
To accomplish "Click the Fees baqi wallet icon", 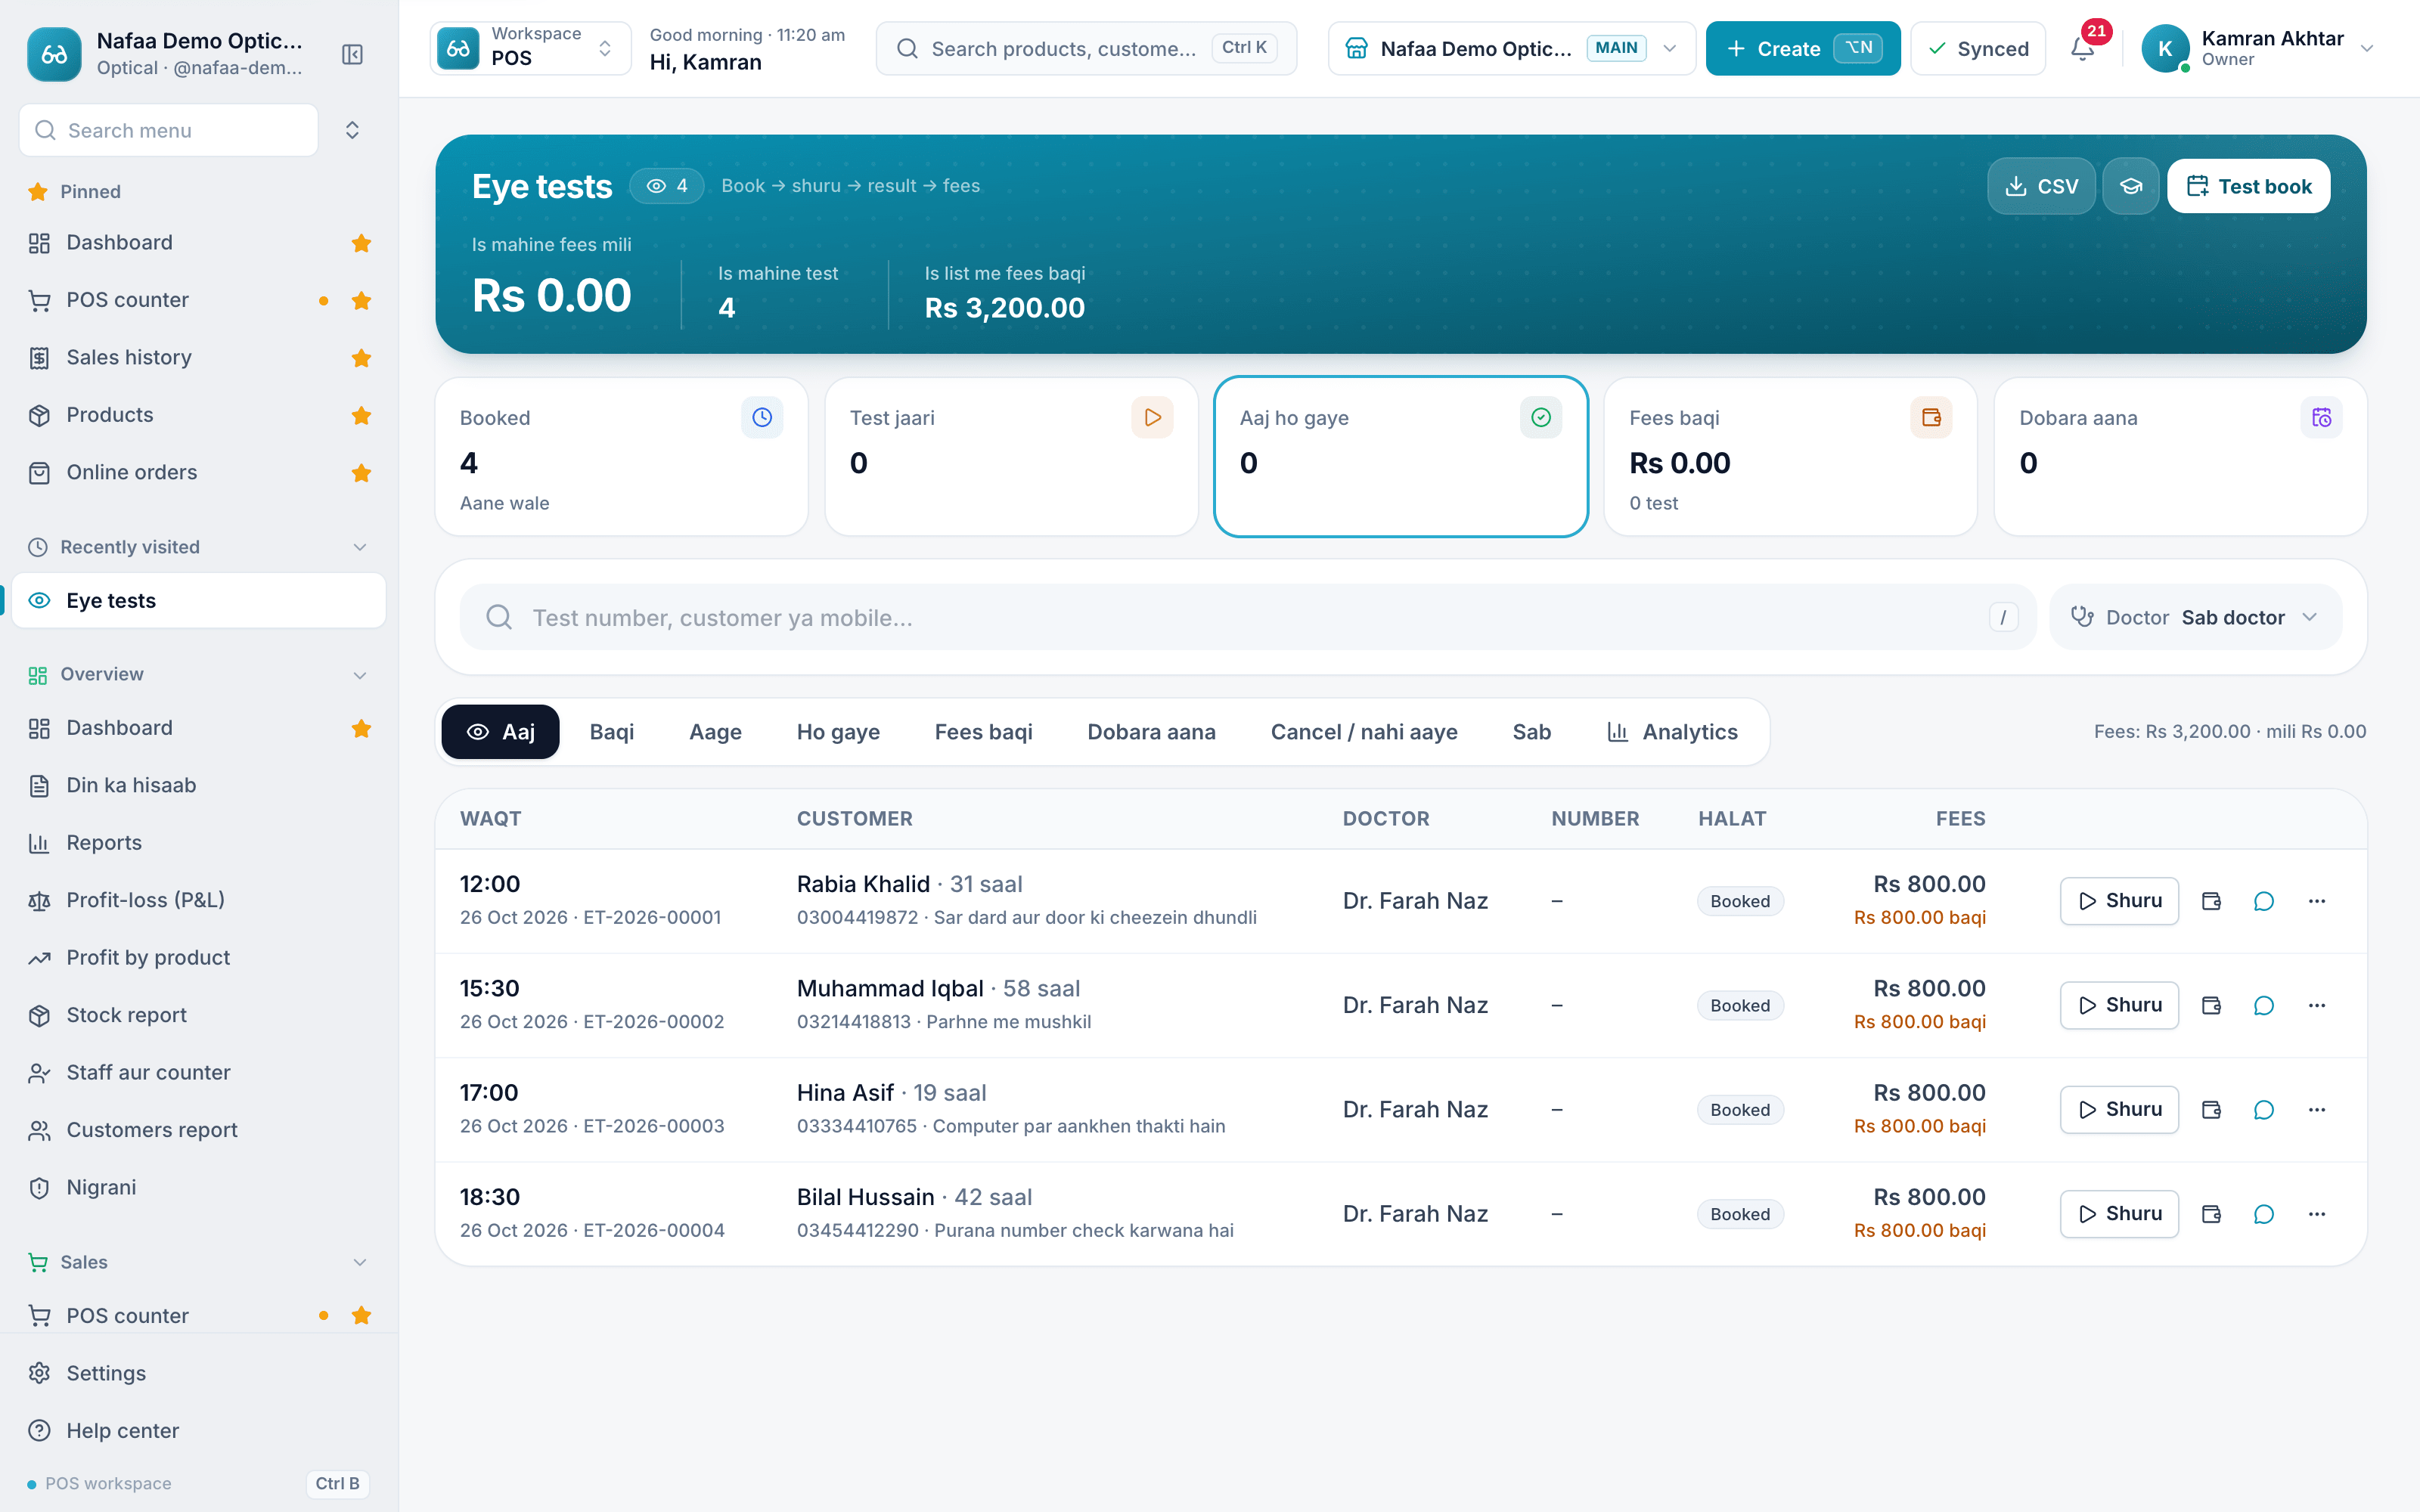I will [x=1931, y=417].
